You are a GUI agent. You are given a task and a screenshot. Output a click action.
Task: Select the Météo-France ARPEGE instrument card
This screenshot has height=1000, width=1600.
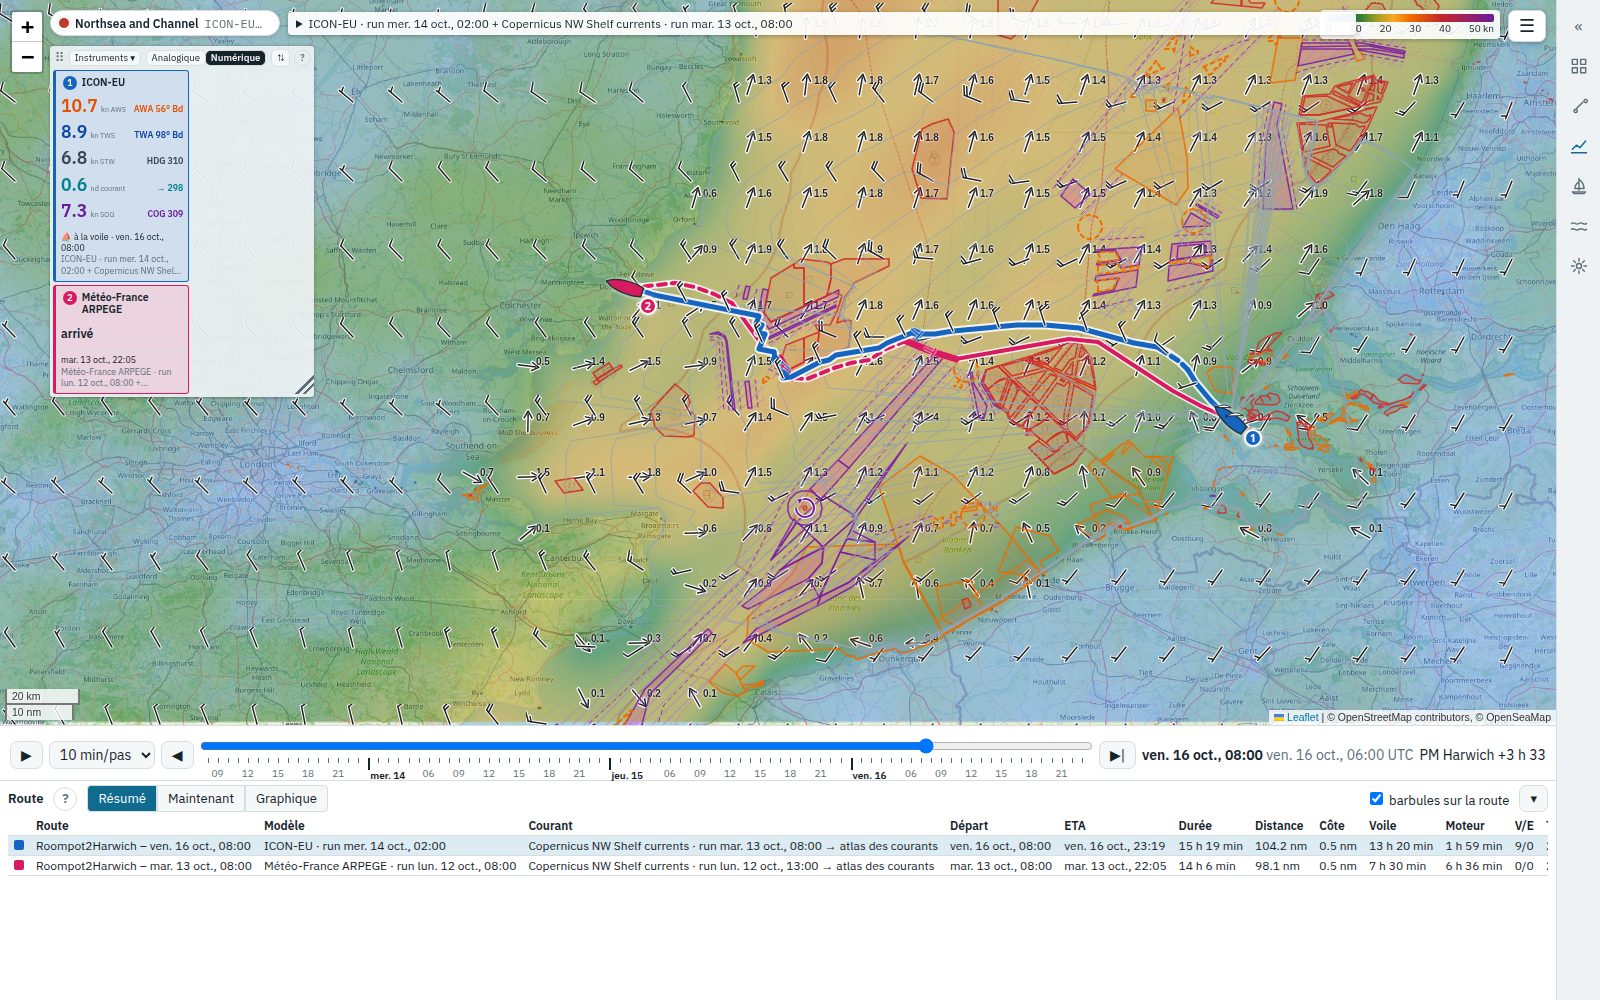[121, 340]
